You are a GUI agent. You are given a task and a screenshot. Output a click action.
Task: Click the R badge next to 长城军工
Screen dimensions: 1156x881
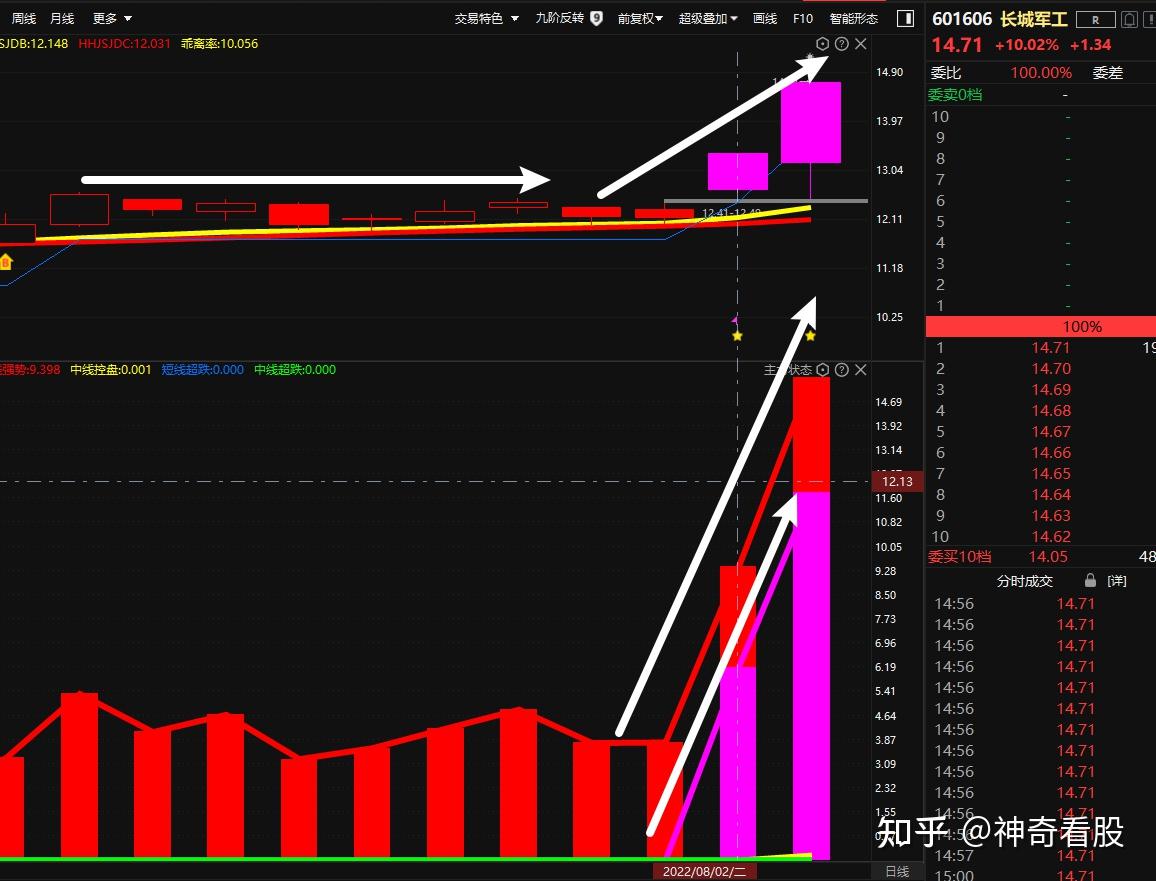[1096, 19]
